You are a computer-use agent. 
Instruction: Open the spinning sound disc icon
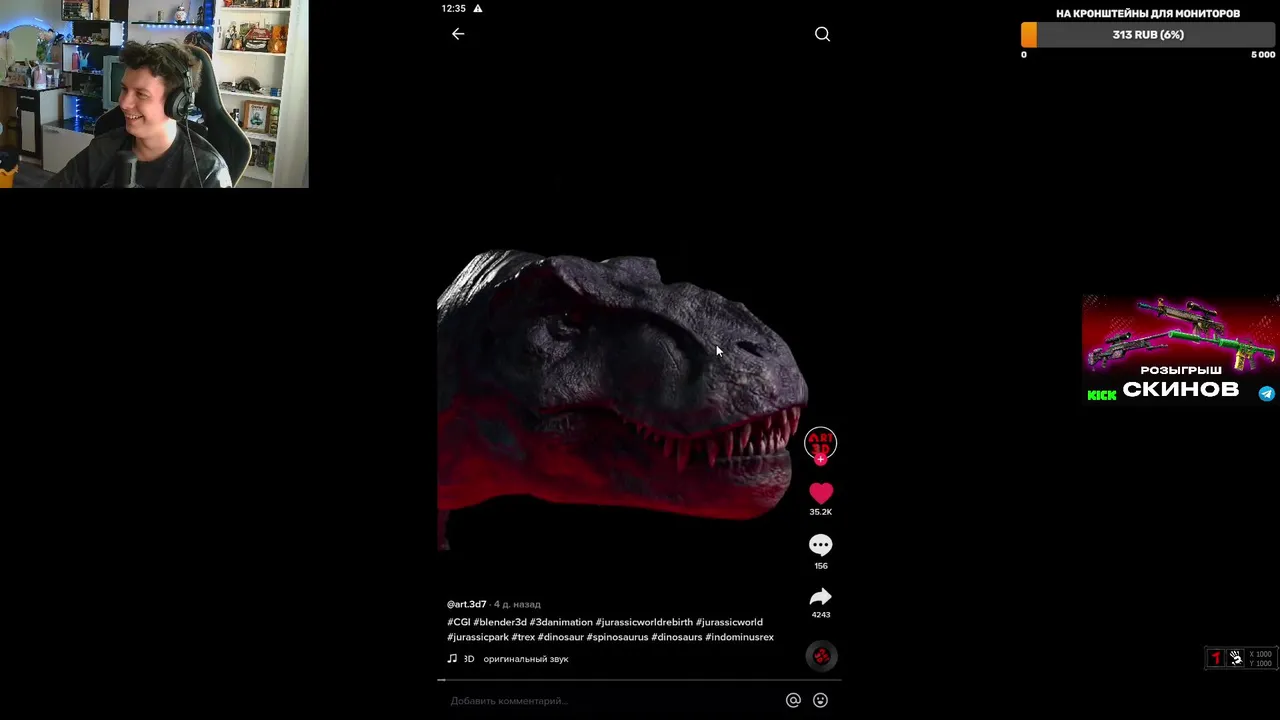tap(821, 656)
